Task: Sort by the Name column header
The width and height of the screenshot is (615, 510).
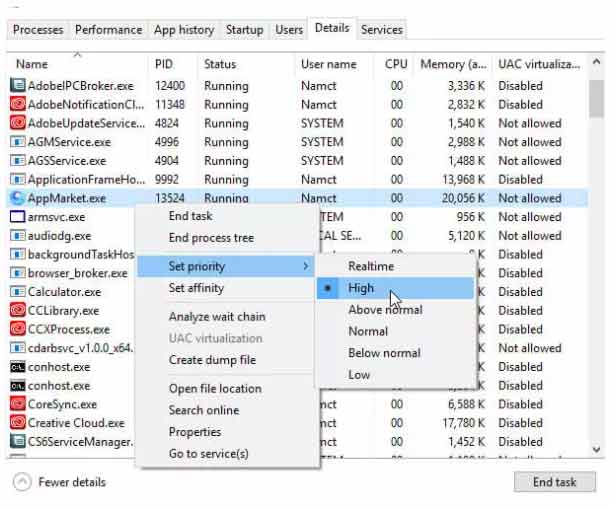Action: pyautogui.click(x=32, y=64)
